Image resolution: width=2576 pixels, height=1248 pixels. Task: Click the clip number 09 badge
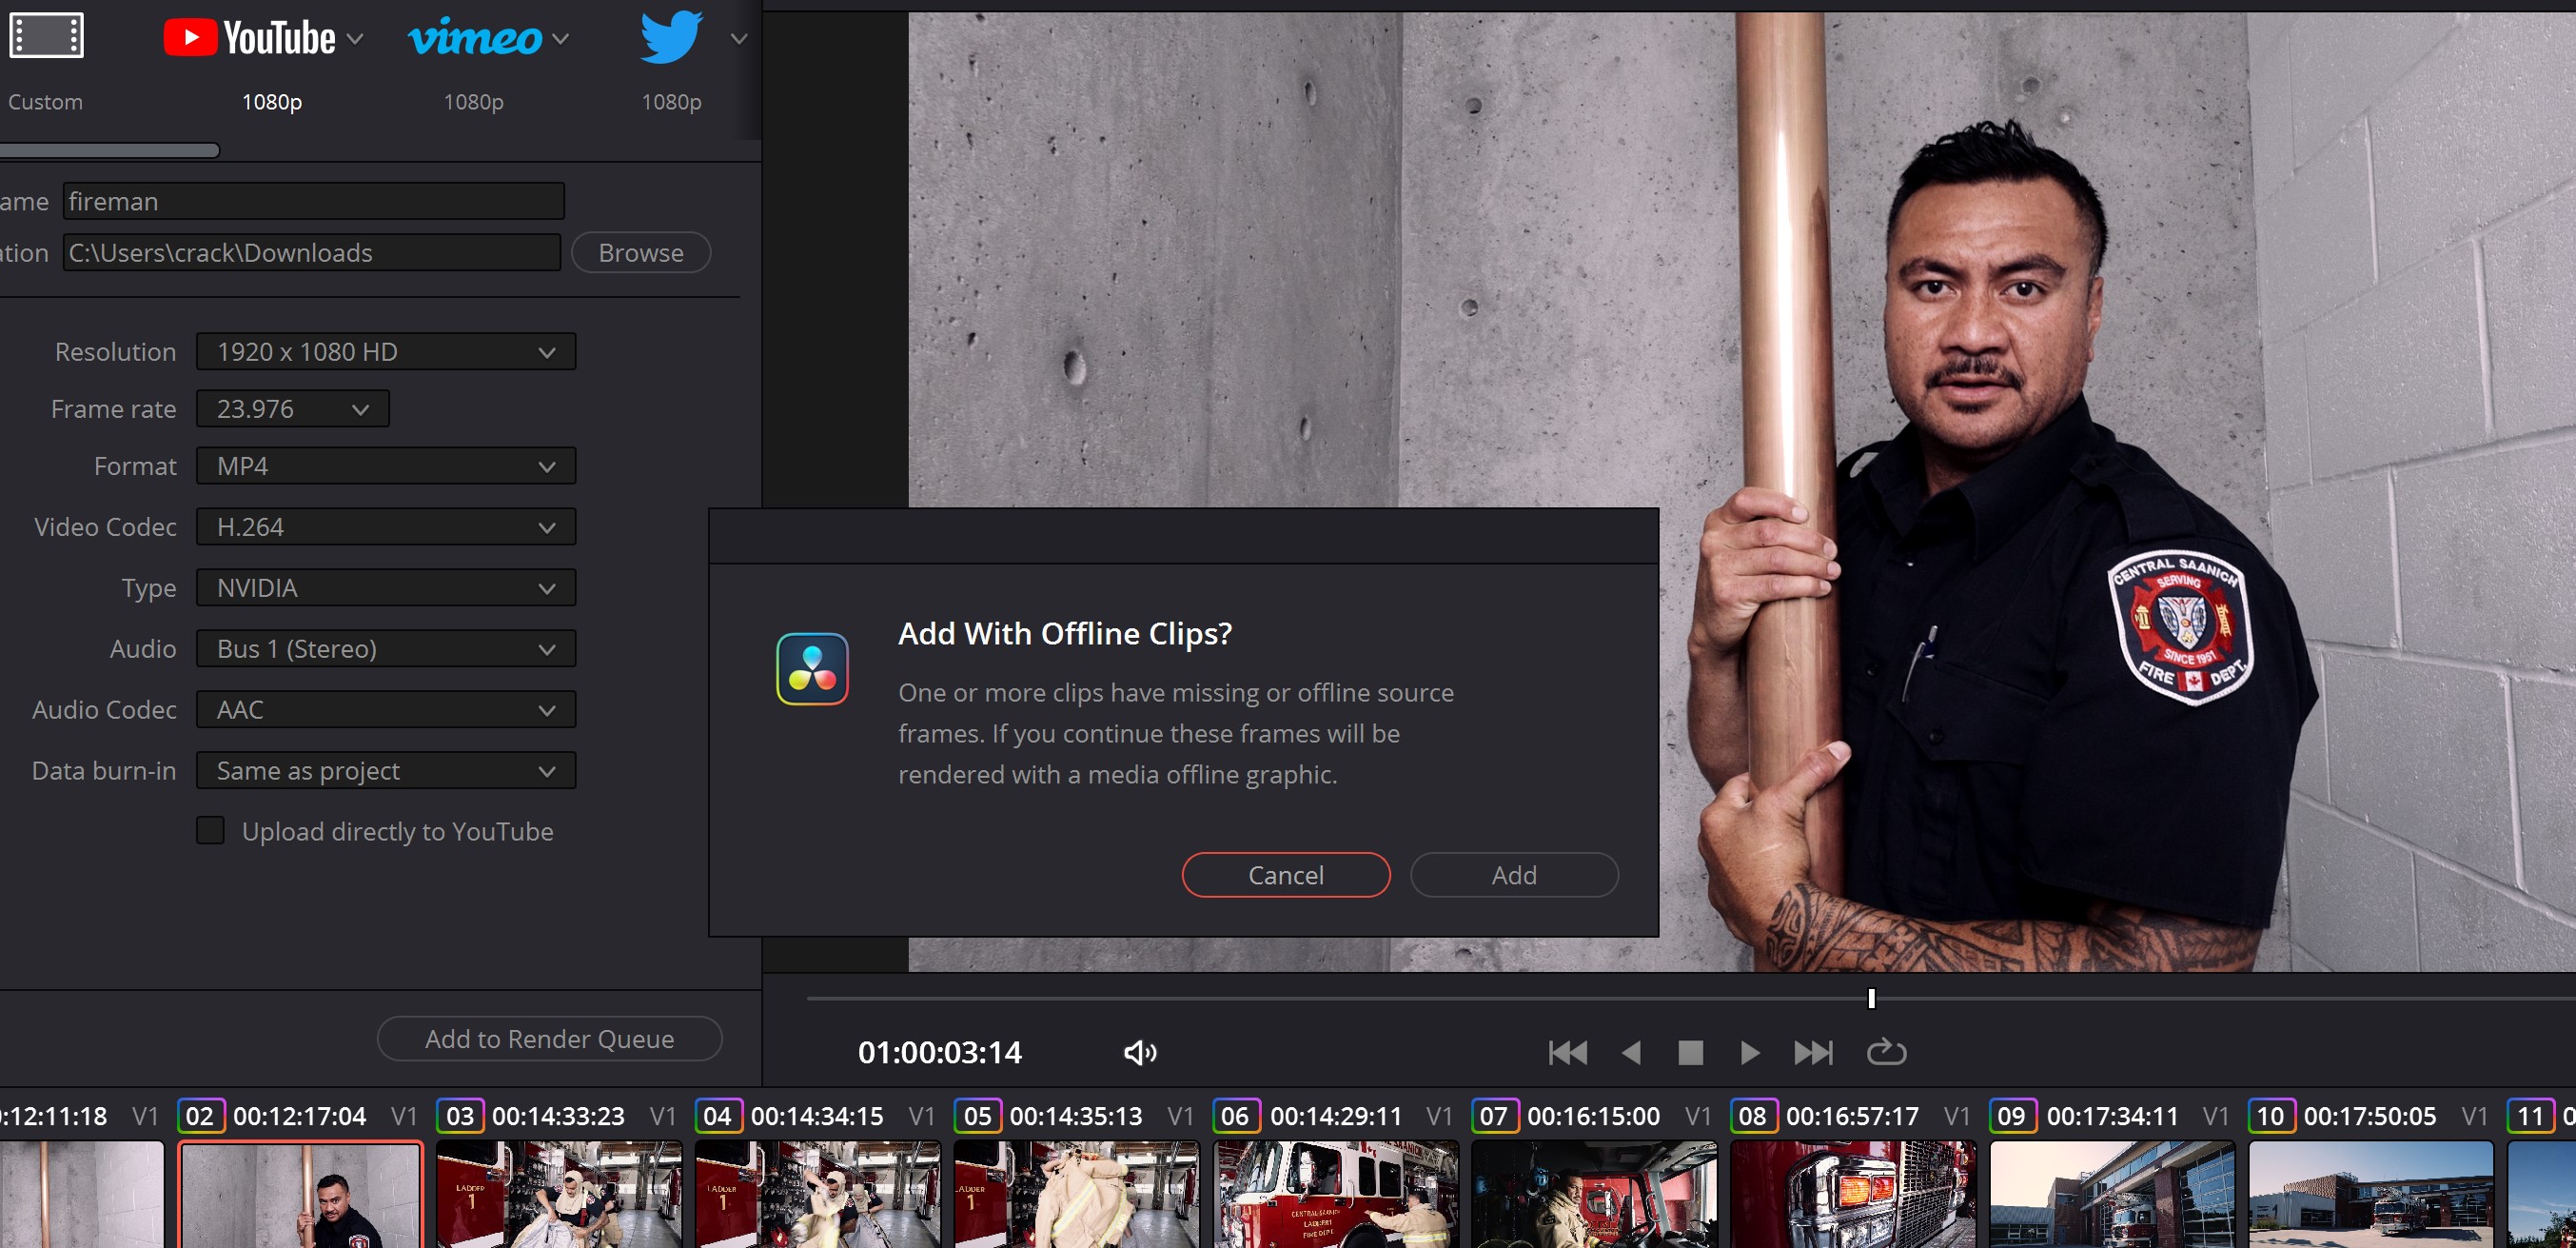pyautogui.click(x=2012, y=1116)
